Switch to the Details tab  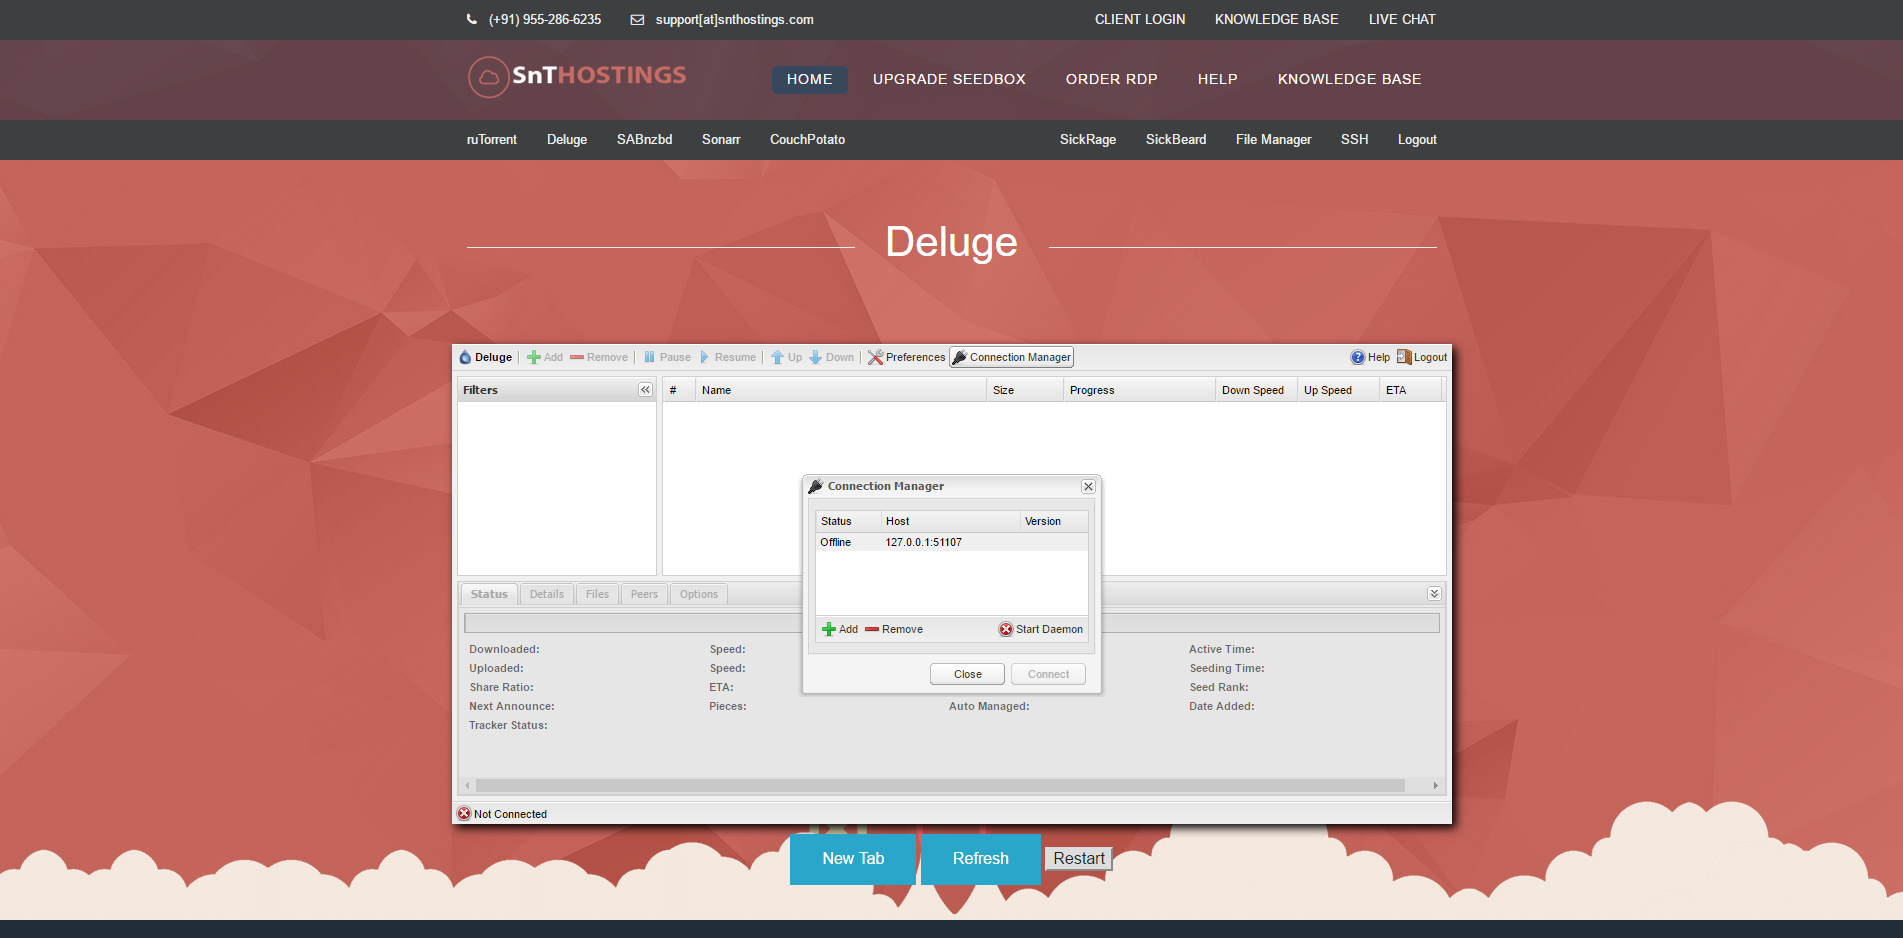click(547, 594)
